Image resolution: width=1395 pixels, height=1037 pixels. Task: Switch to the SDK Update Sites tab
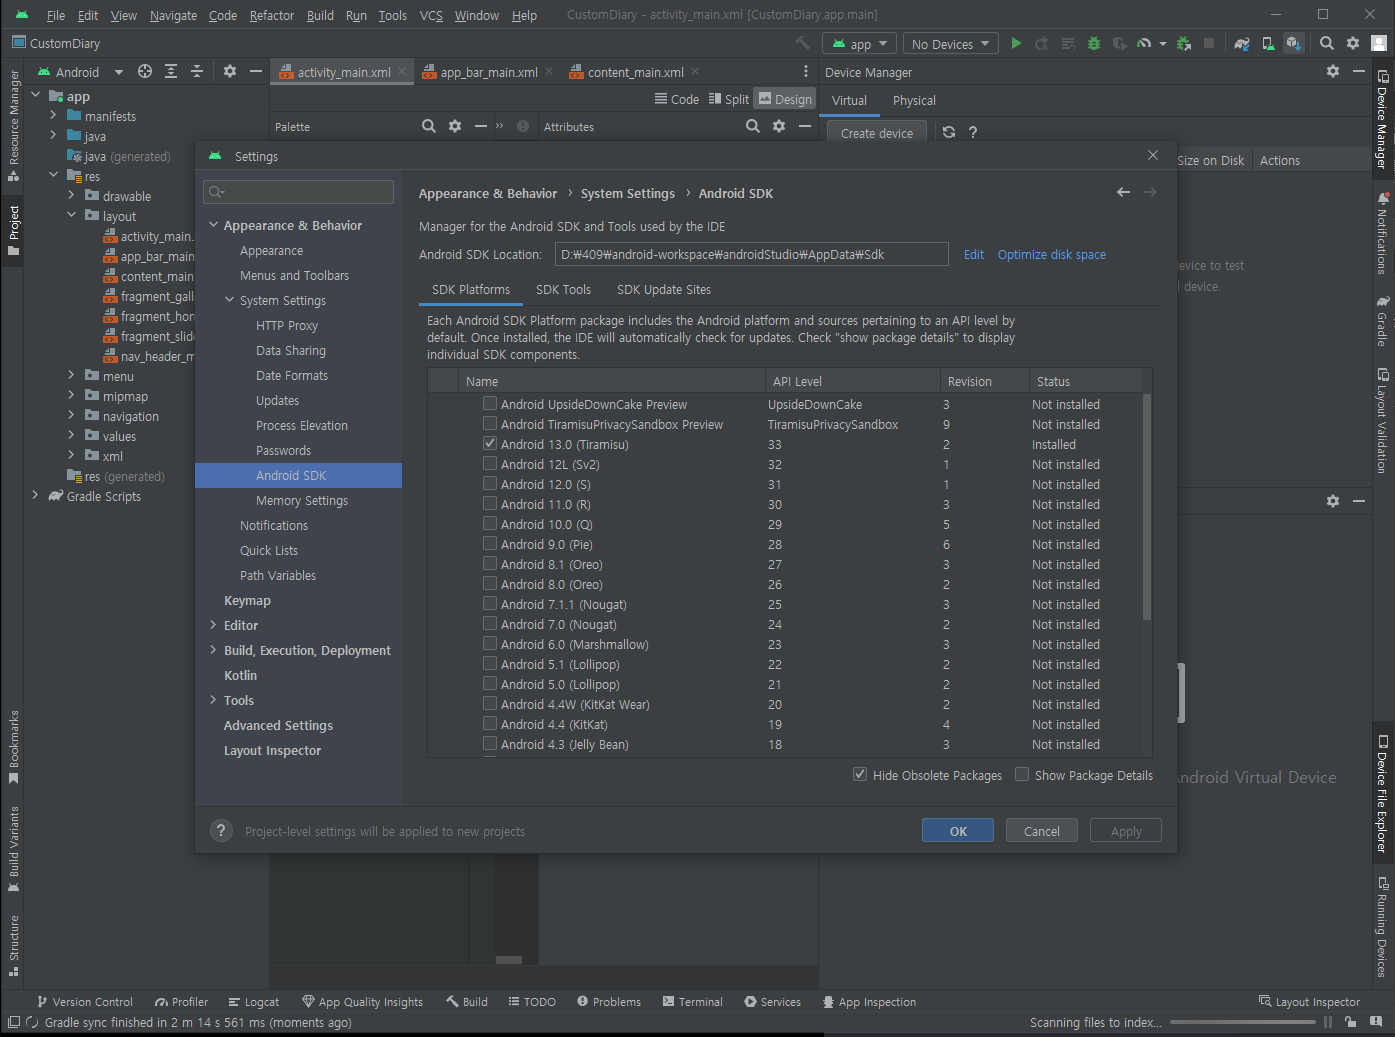click(664, 289)
